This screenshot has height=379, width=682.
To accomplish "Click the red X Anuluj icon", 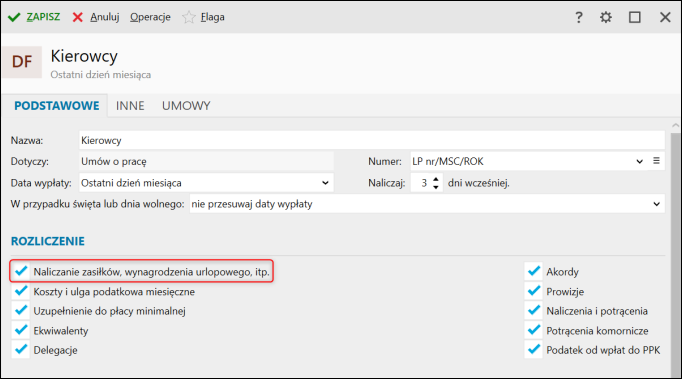I will pos(77,17).
